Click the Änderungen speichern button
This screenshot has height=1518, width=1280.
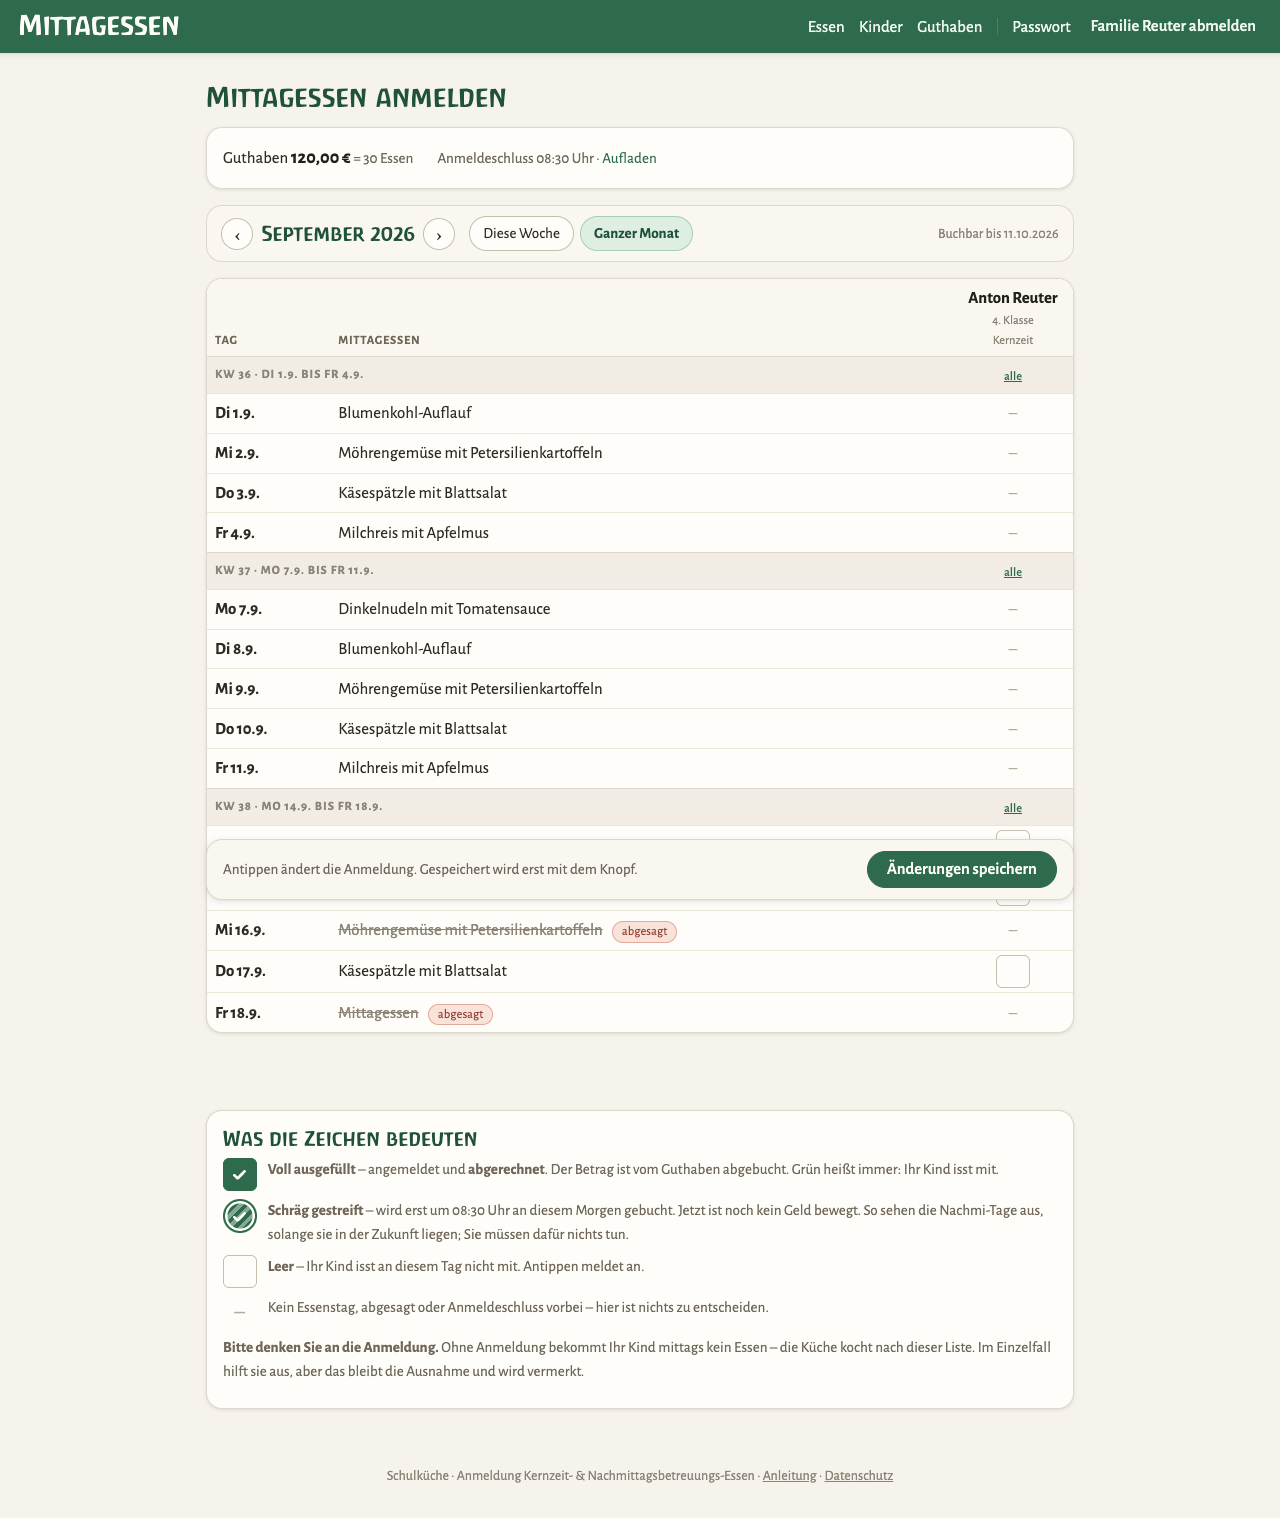click(962, 869)
